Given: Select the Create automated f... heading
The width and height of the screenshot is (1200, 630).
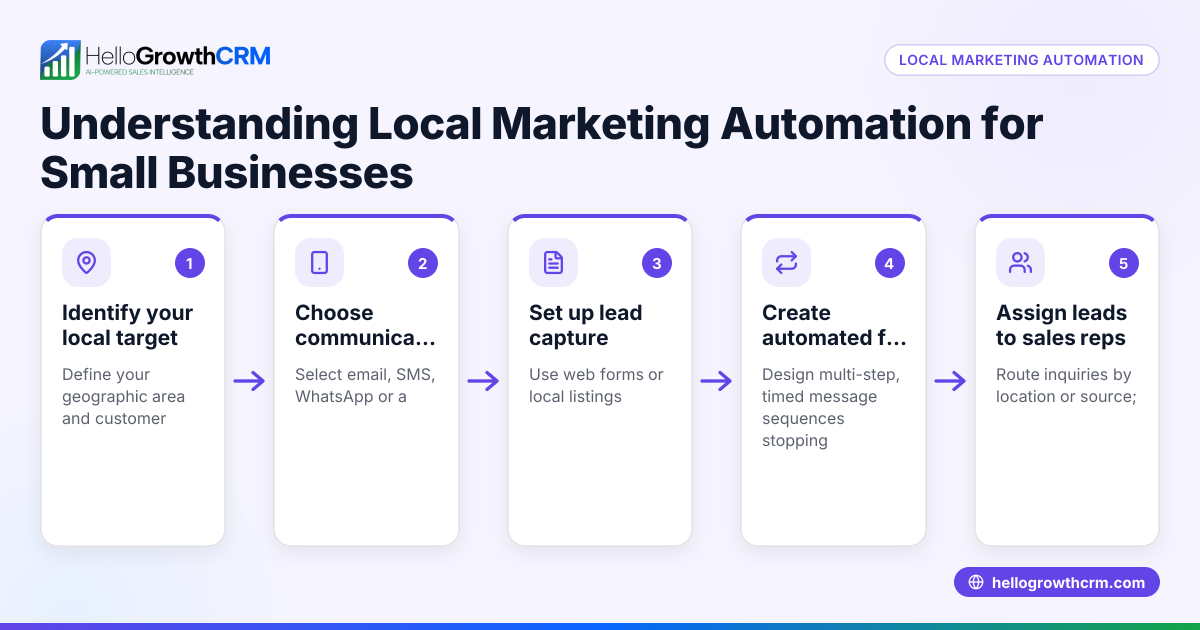Looking at the screenshot, I should (834, 325).
